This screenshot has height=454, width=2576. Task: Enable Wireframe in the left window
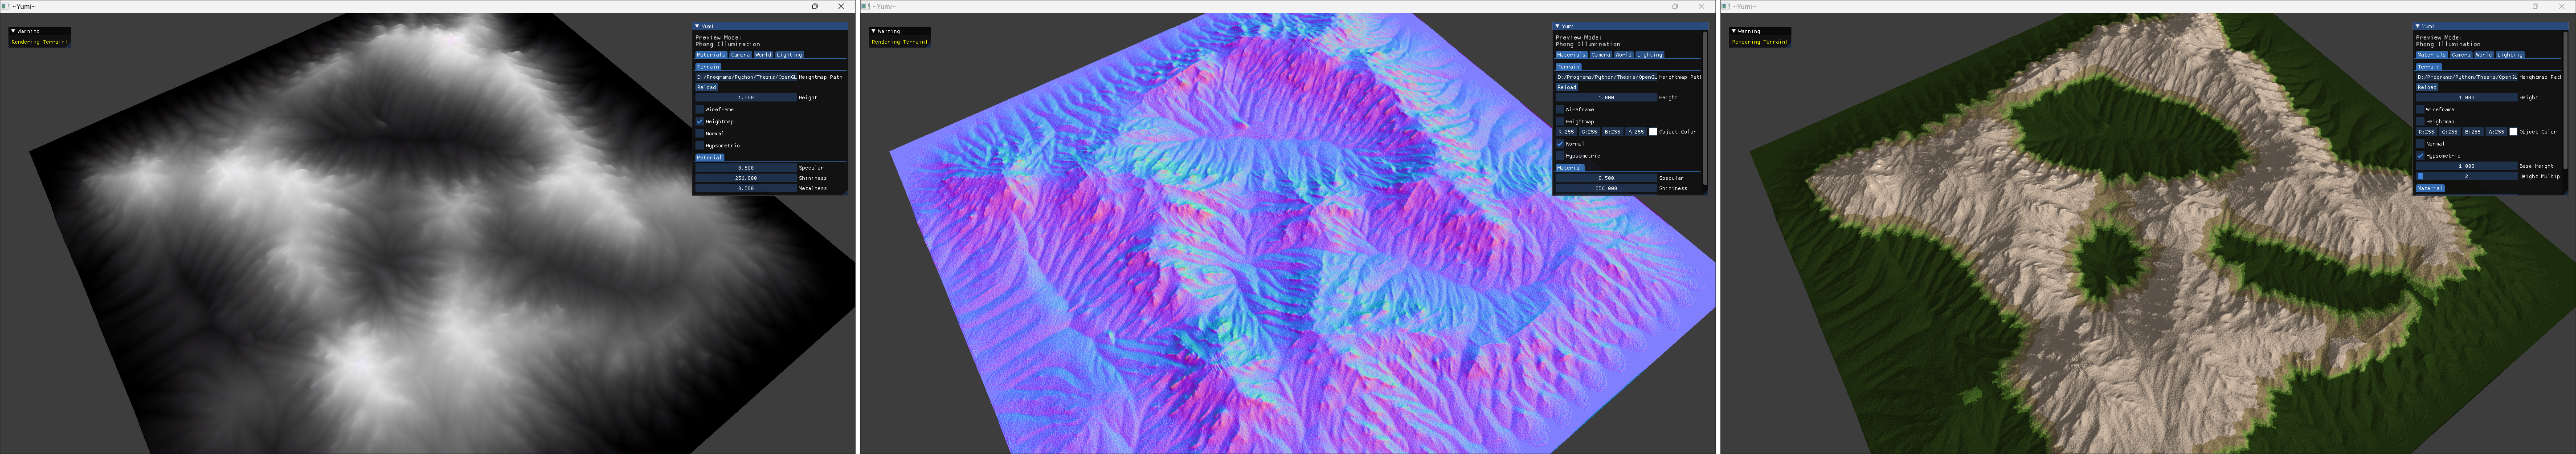click(700, 109)
